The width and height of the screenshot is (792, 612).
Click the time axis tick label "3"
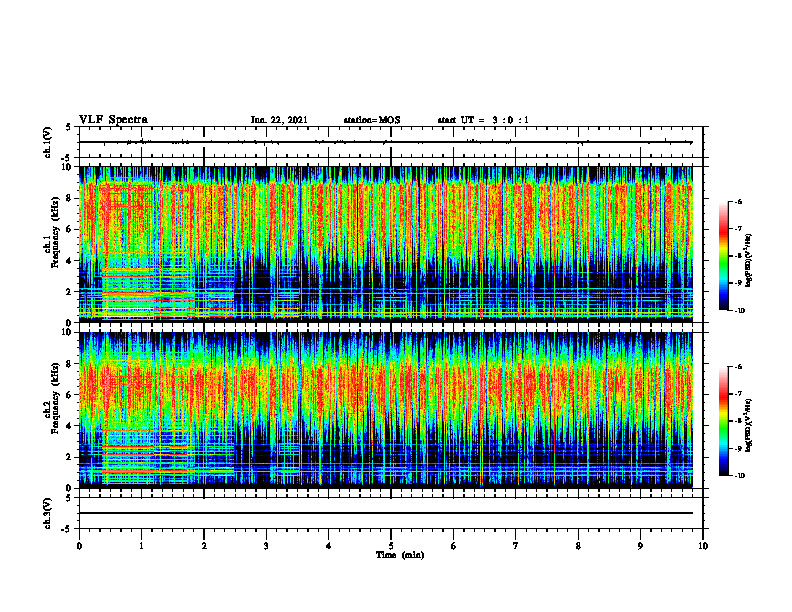tap(266, 546)
